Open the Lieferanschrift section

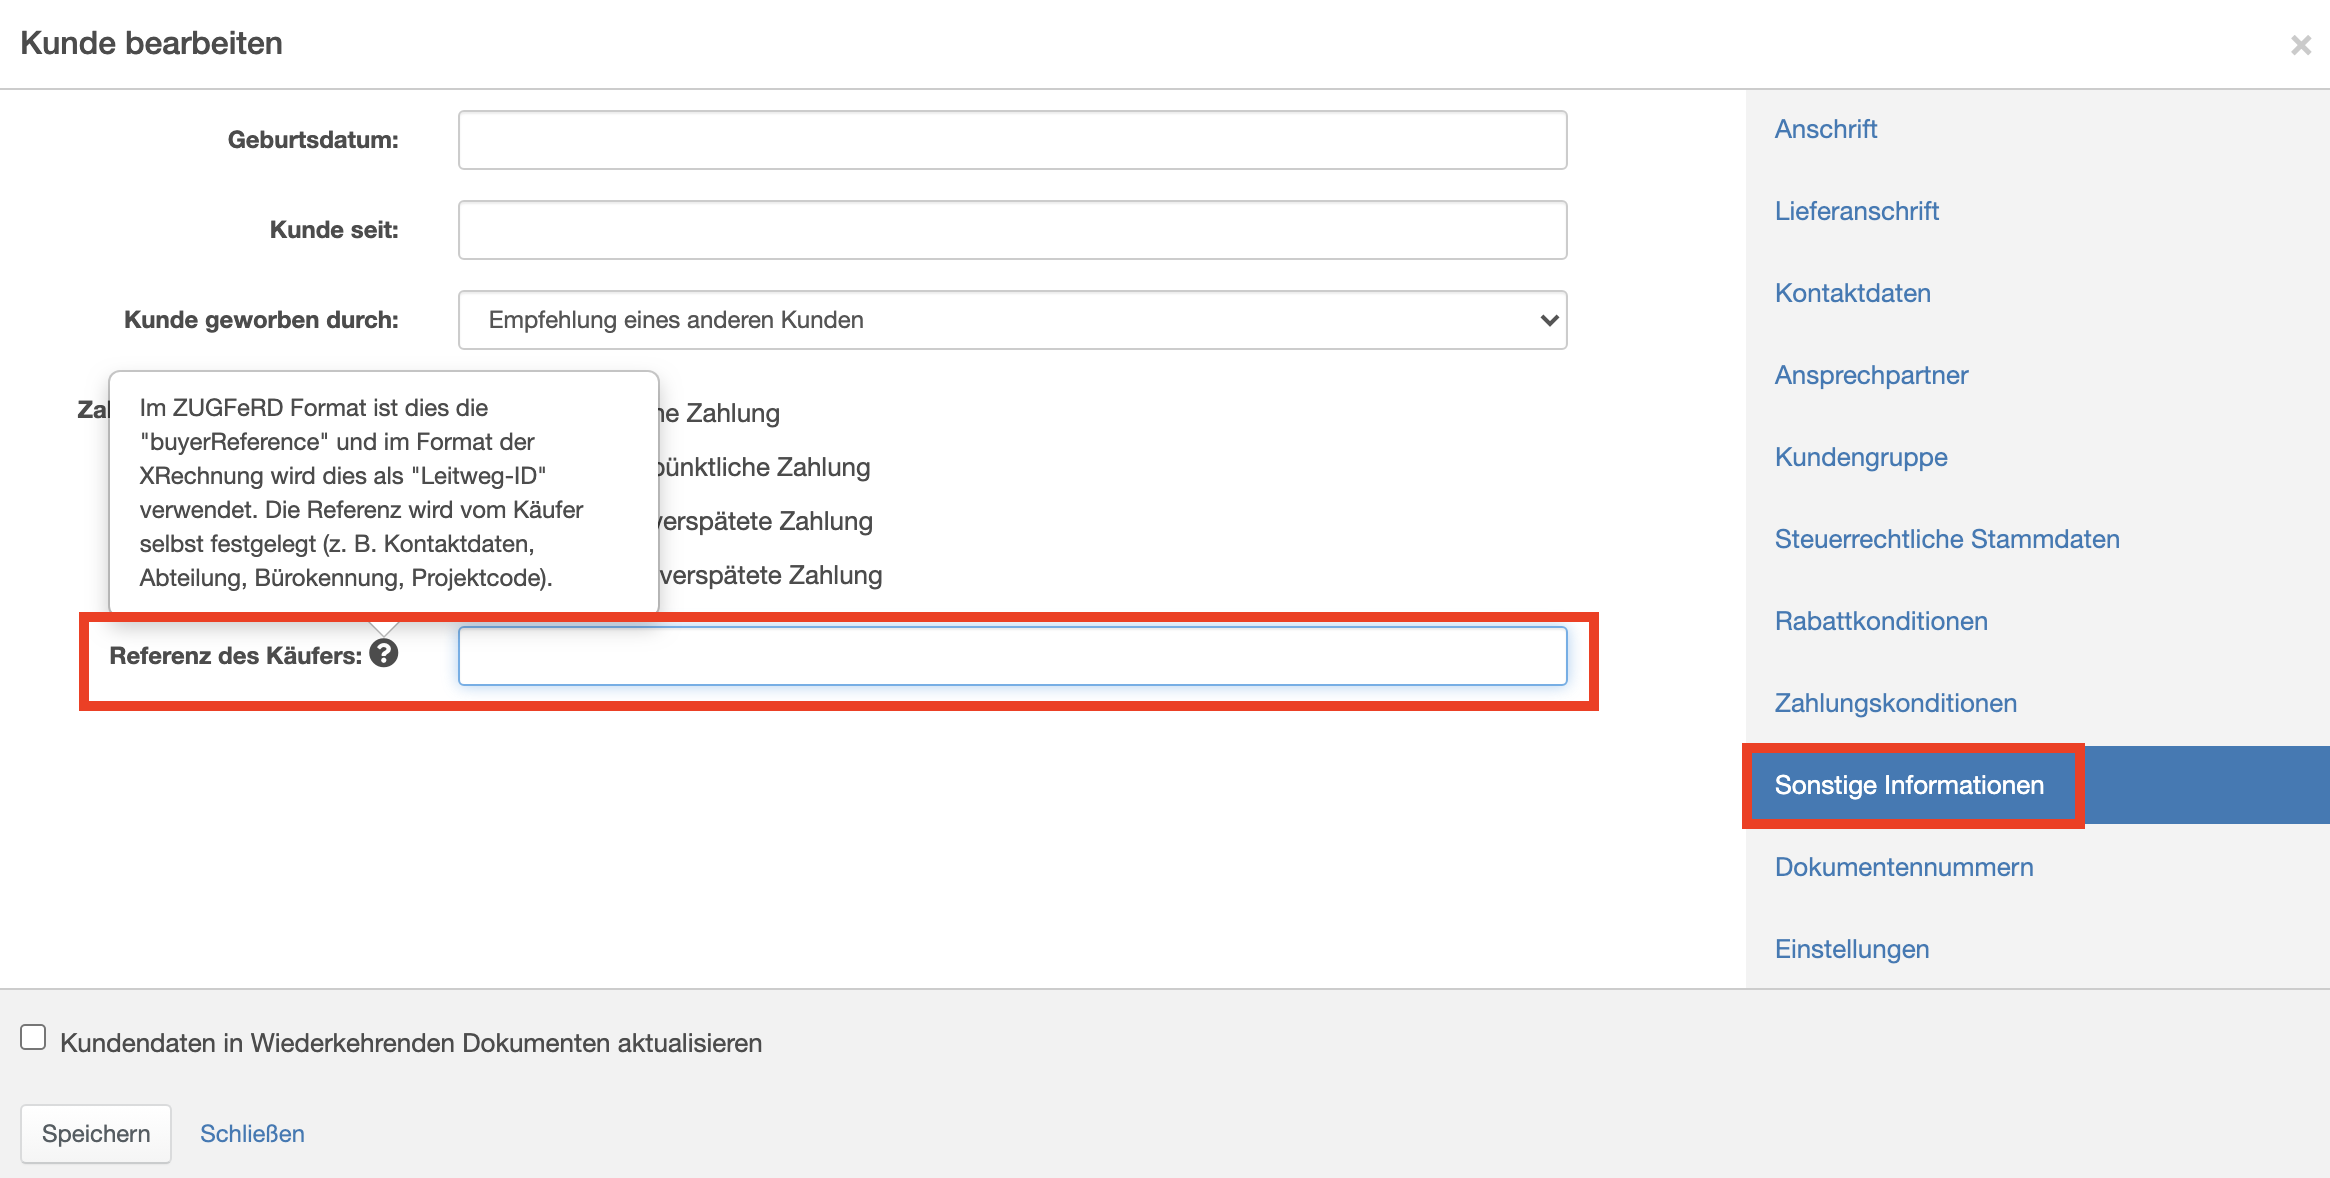1856,211
